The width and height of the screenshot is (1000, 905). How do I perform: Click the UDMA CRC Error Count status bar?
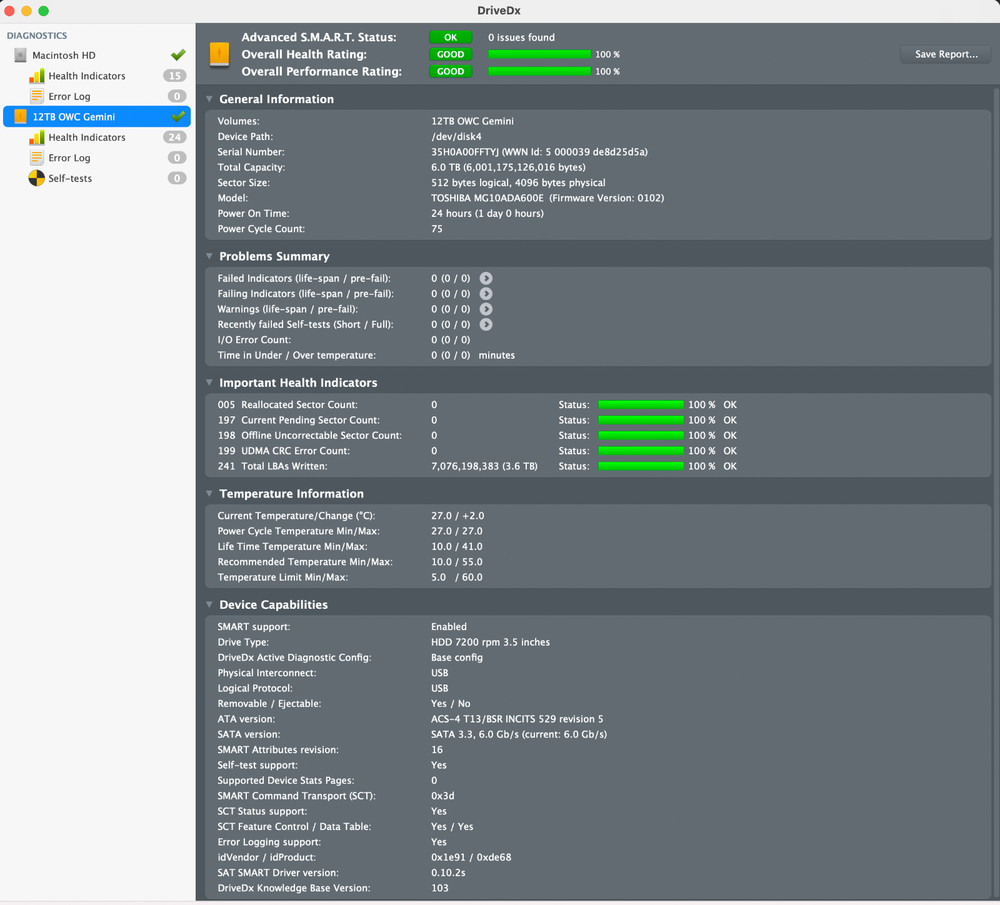click(x=641, y=451)
